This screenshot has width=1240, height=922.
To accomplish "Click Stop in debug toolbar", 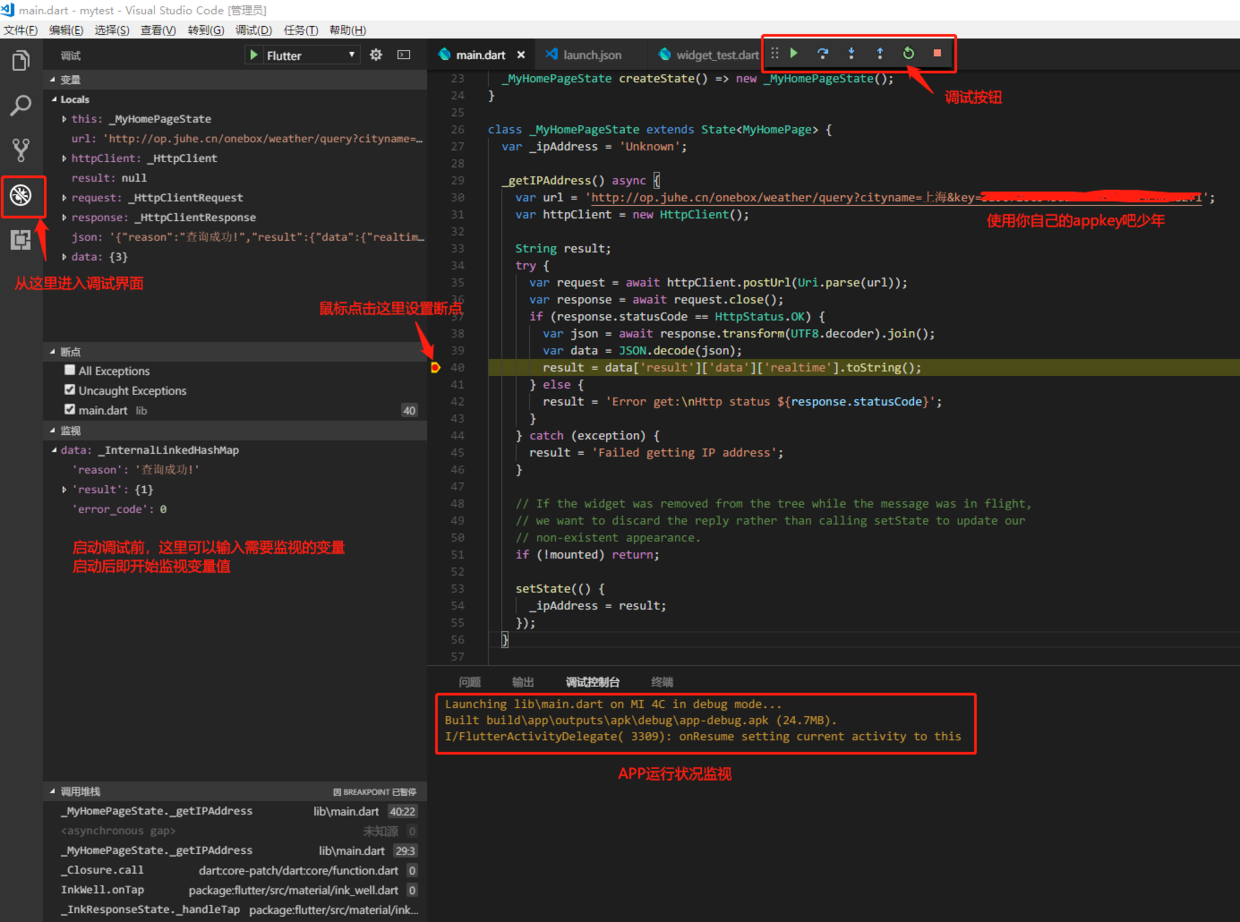I will [x=937, y=53].
